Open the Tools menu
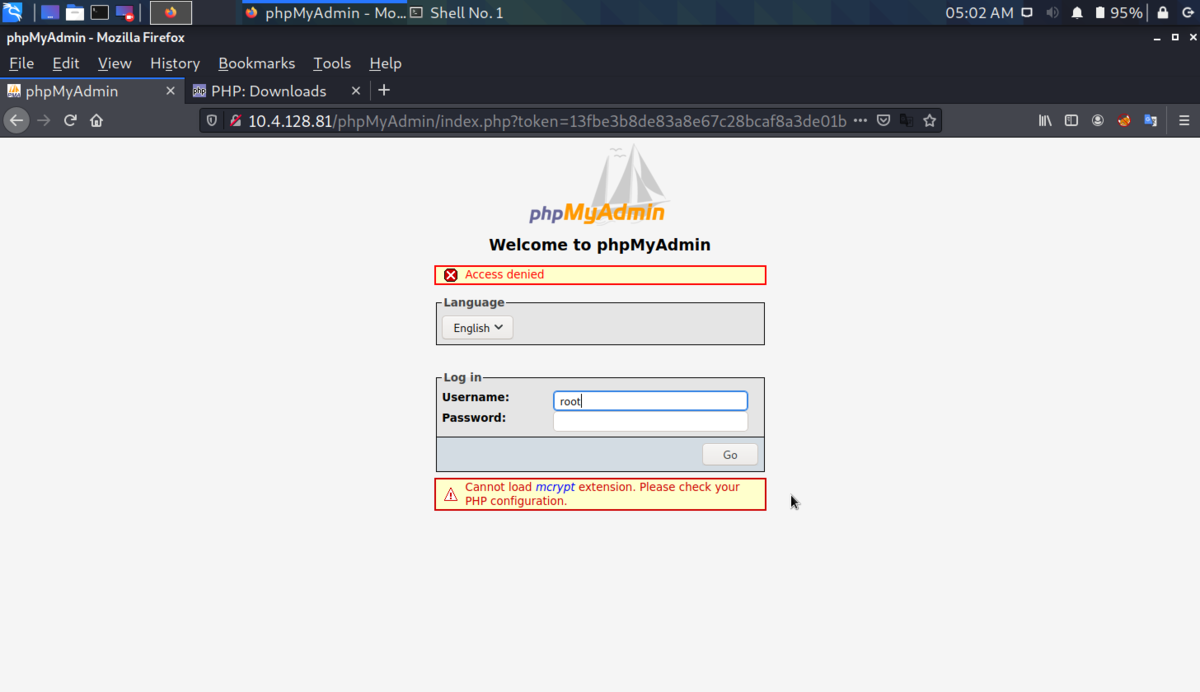The height and width of the screenshot is (692, 1200). [332, 63]
